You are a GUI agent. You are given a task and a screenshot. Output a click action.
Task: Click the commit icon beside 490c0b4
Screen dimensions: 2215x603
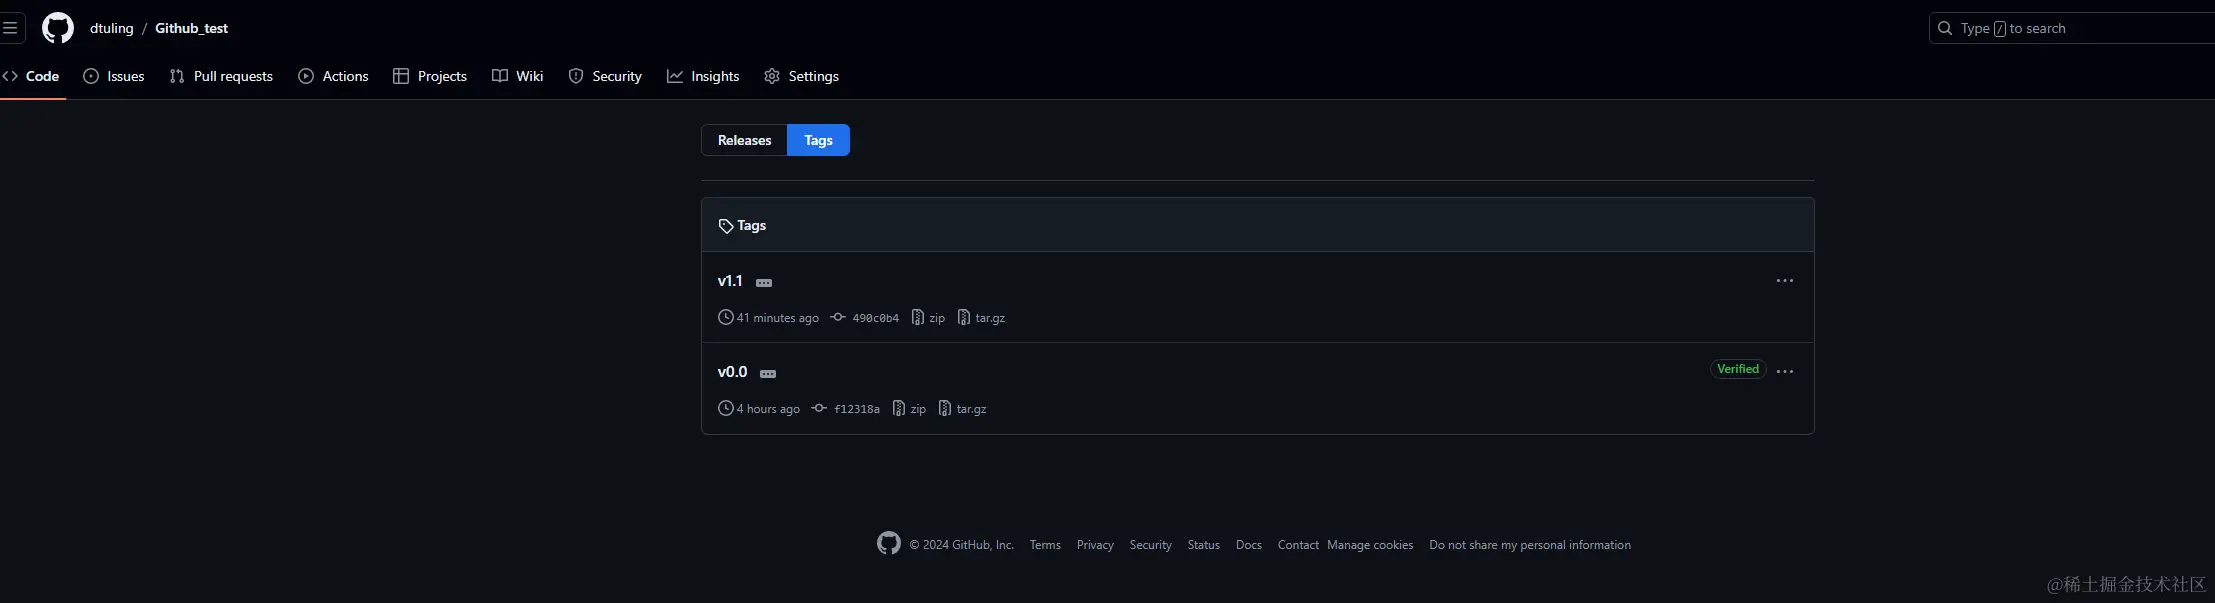point(838,317)
